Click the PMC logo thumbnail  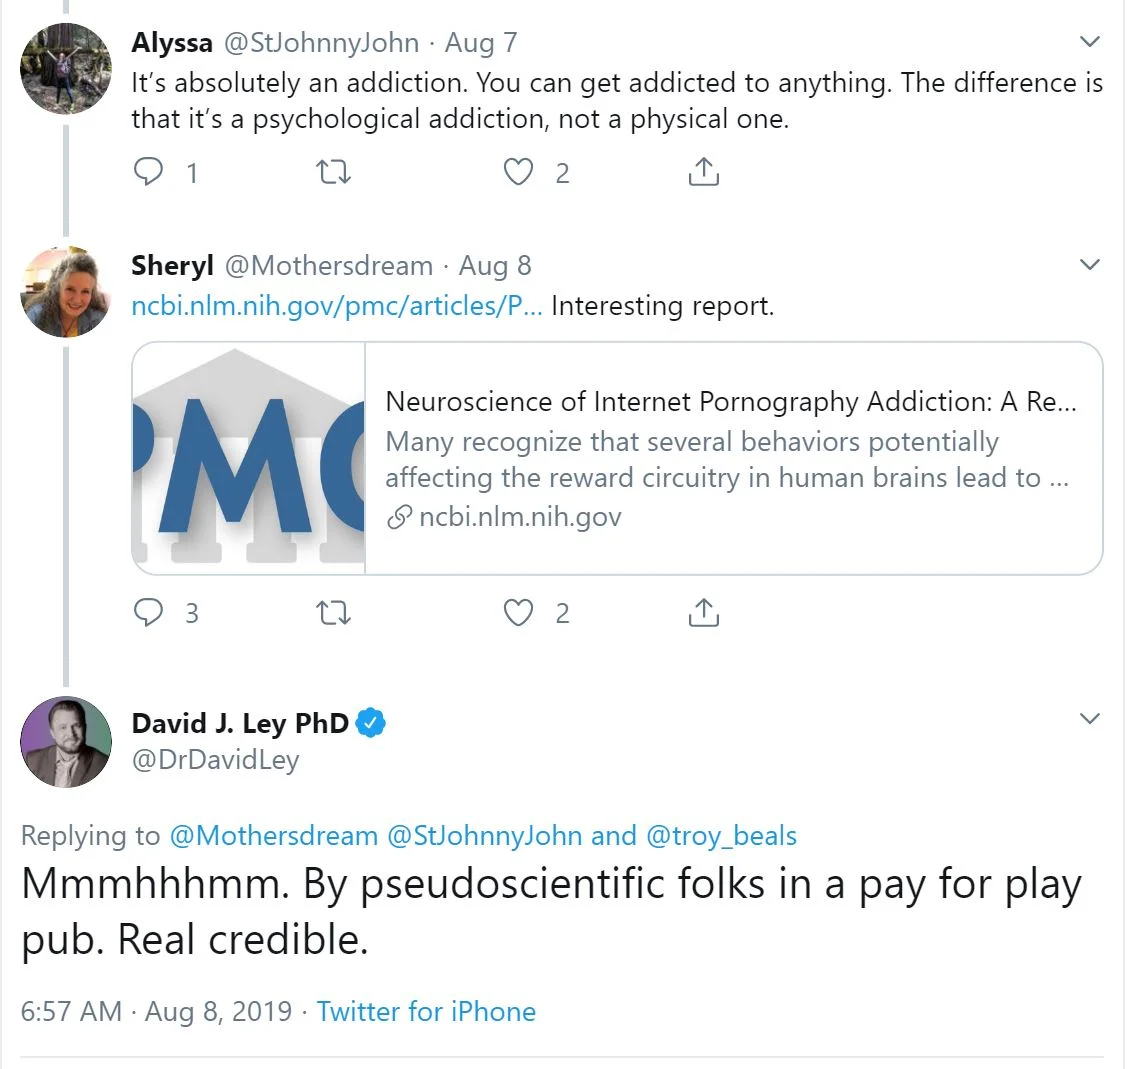pos(249,459)
